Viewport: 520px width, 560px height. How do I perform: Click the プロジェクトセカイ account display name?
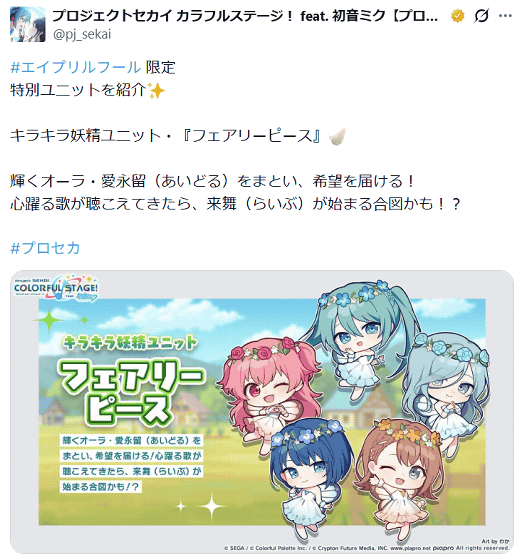245,16
